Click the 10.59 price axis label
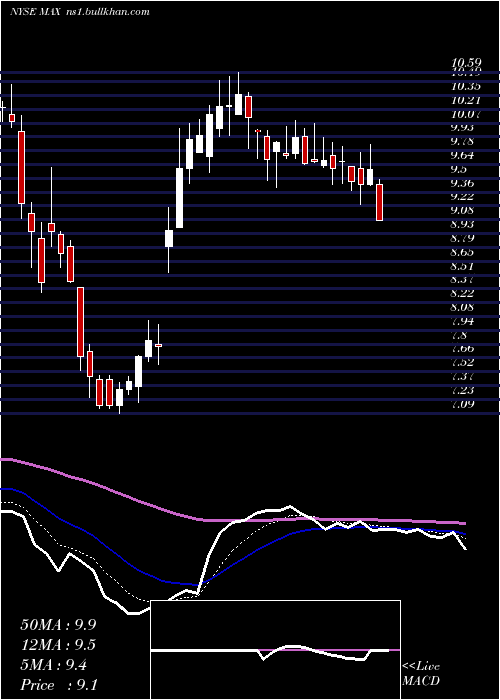Viewport: 500px width, 700px height. point(467,64)
